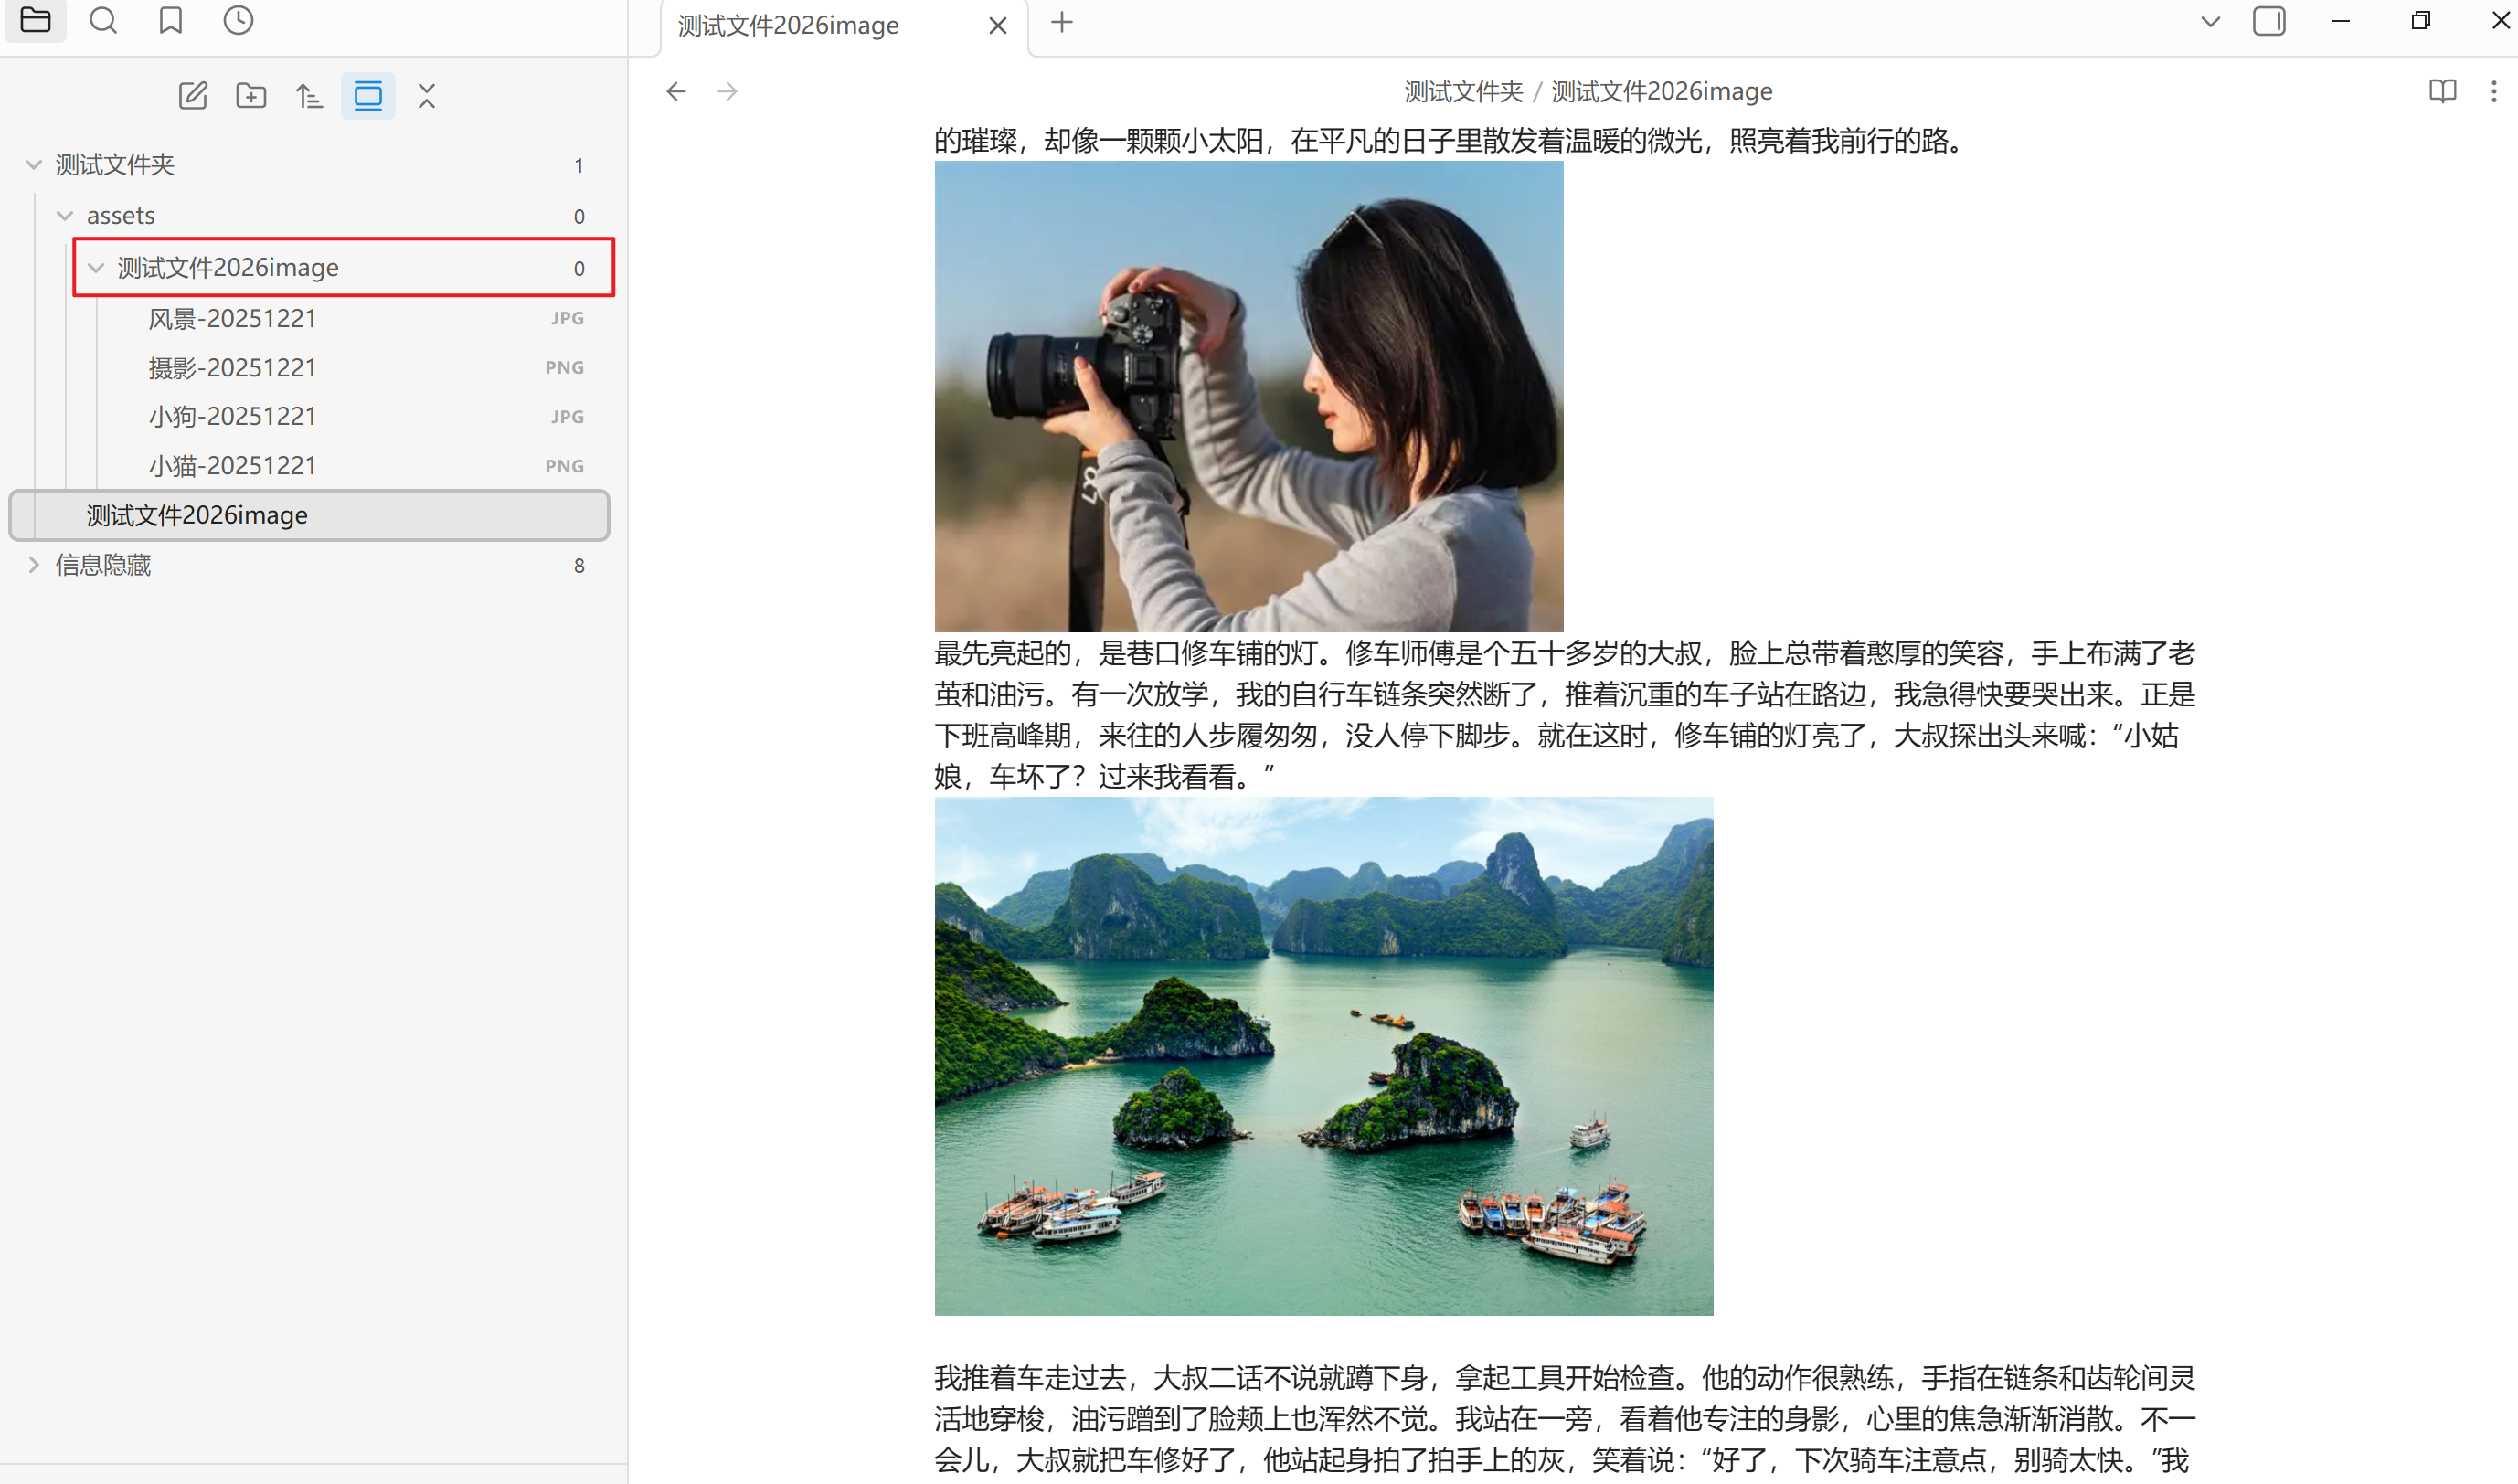
Task: Click 测试文件夹 in the breadcrumb path
Action: click(1463, 91)
